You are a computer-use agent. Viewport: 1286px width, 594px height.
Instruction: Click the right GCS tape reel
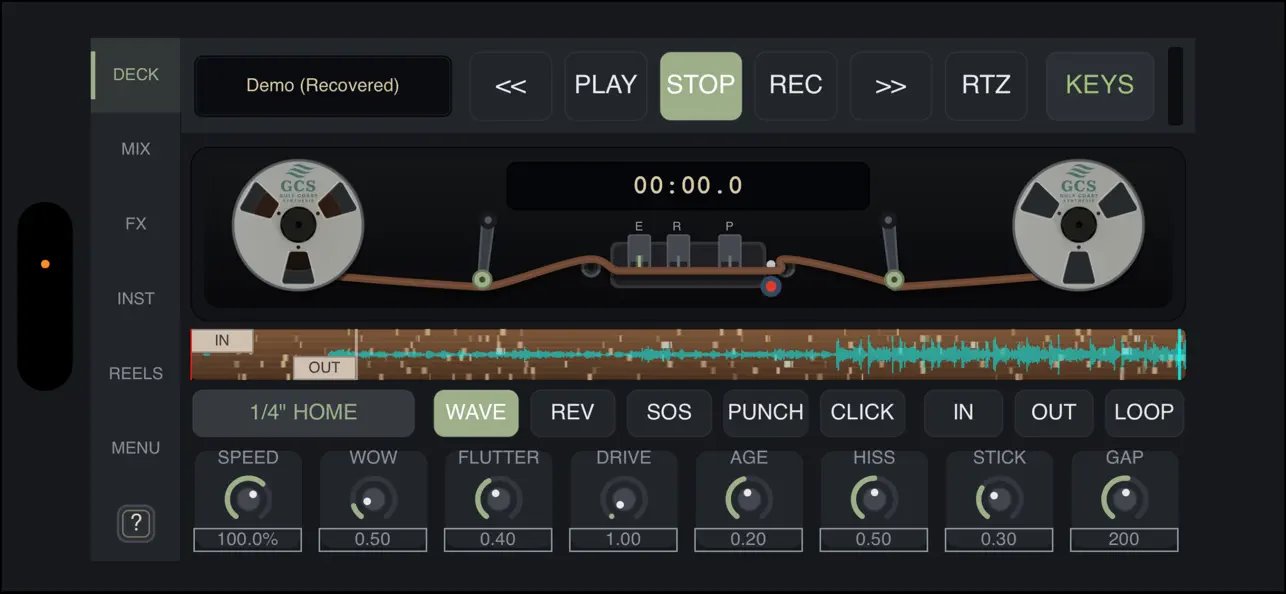click(x=1078, y=224)
